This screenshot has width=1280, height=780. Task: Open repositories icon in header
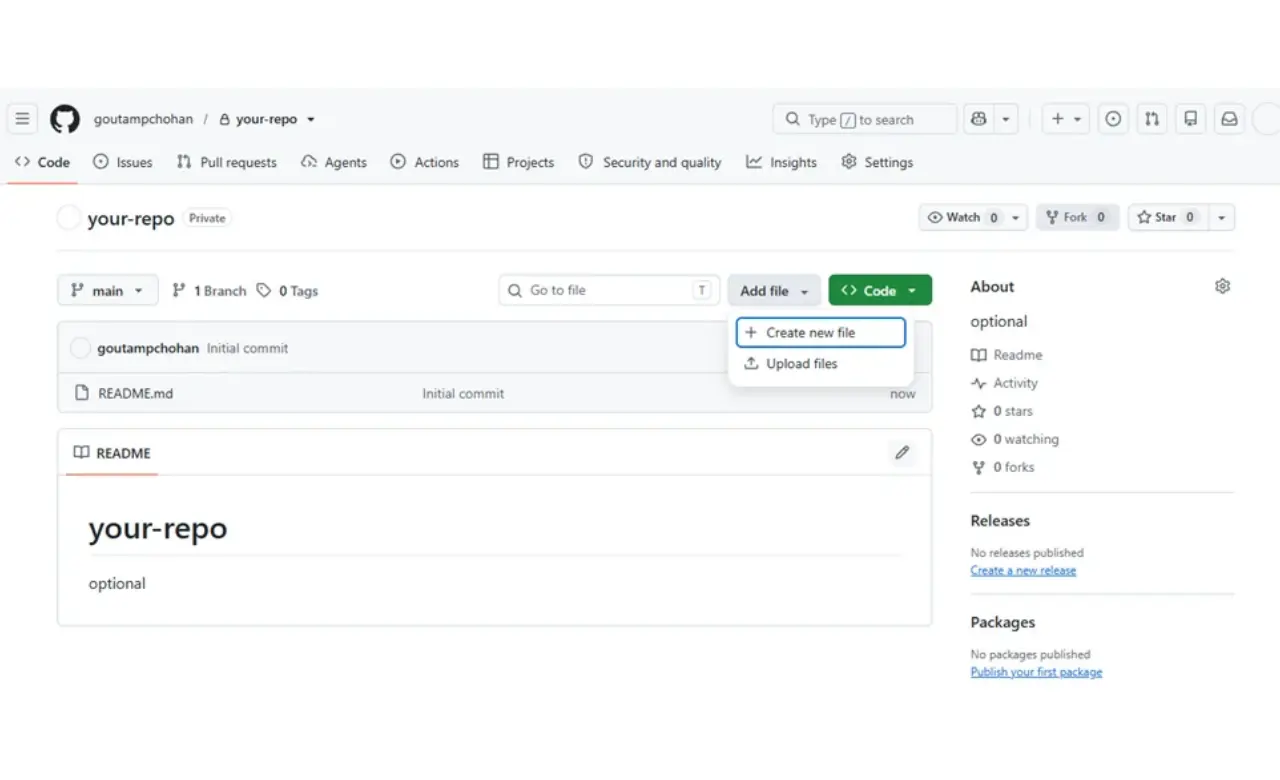(x=1191, y=119)
